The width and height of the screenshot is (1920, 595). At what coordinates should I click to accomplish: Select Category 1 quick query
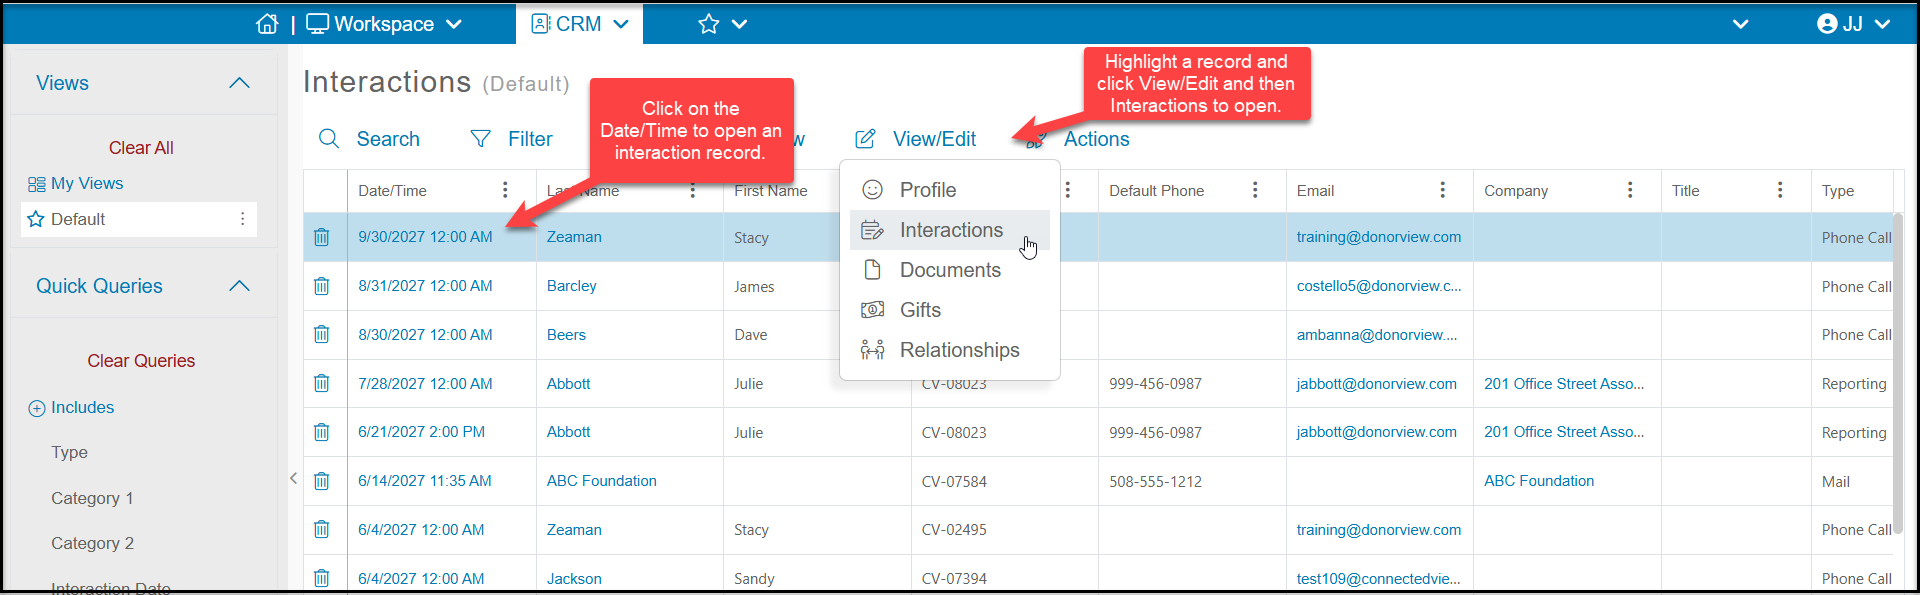[92, 498]
